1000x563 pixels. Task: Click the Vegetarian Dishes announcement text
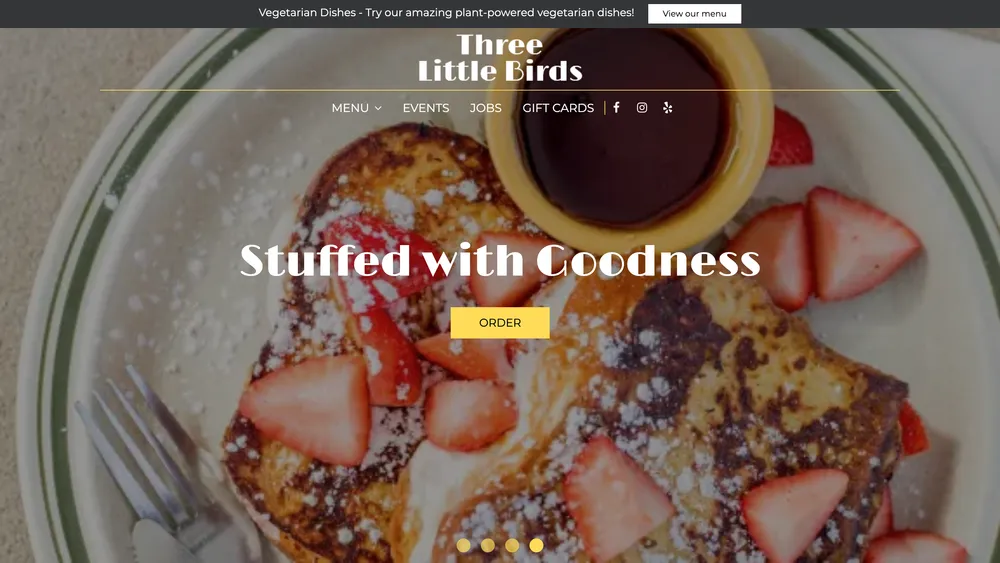pyautogui.click(x=446, y=13)
